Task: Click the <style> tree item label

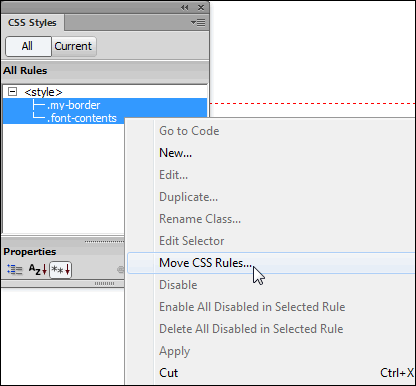Action: (x=43, y=92)
